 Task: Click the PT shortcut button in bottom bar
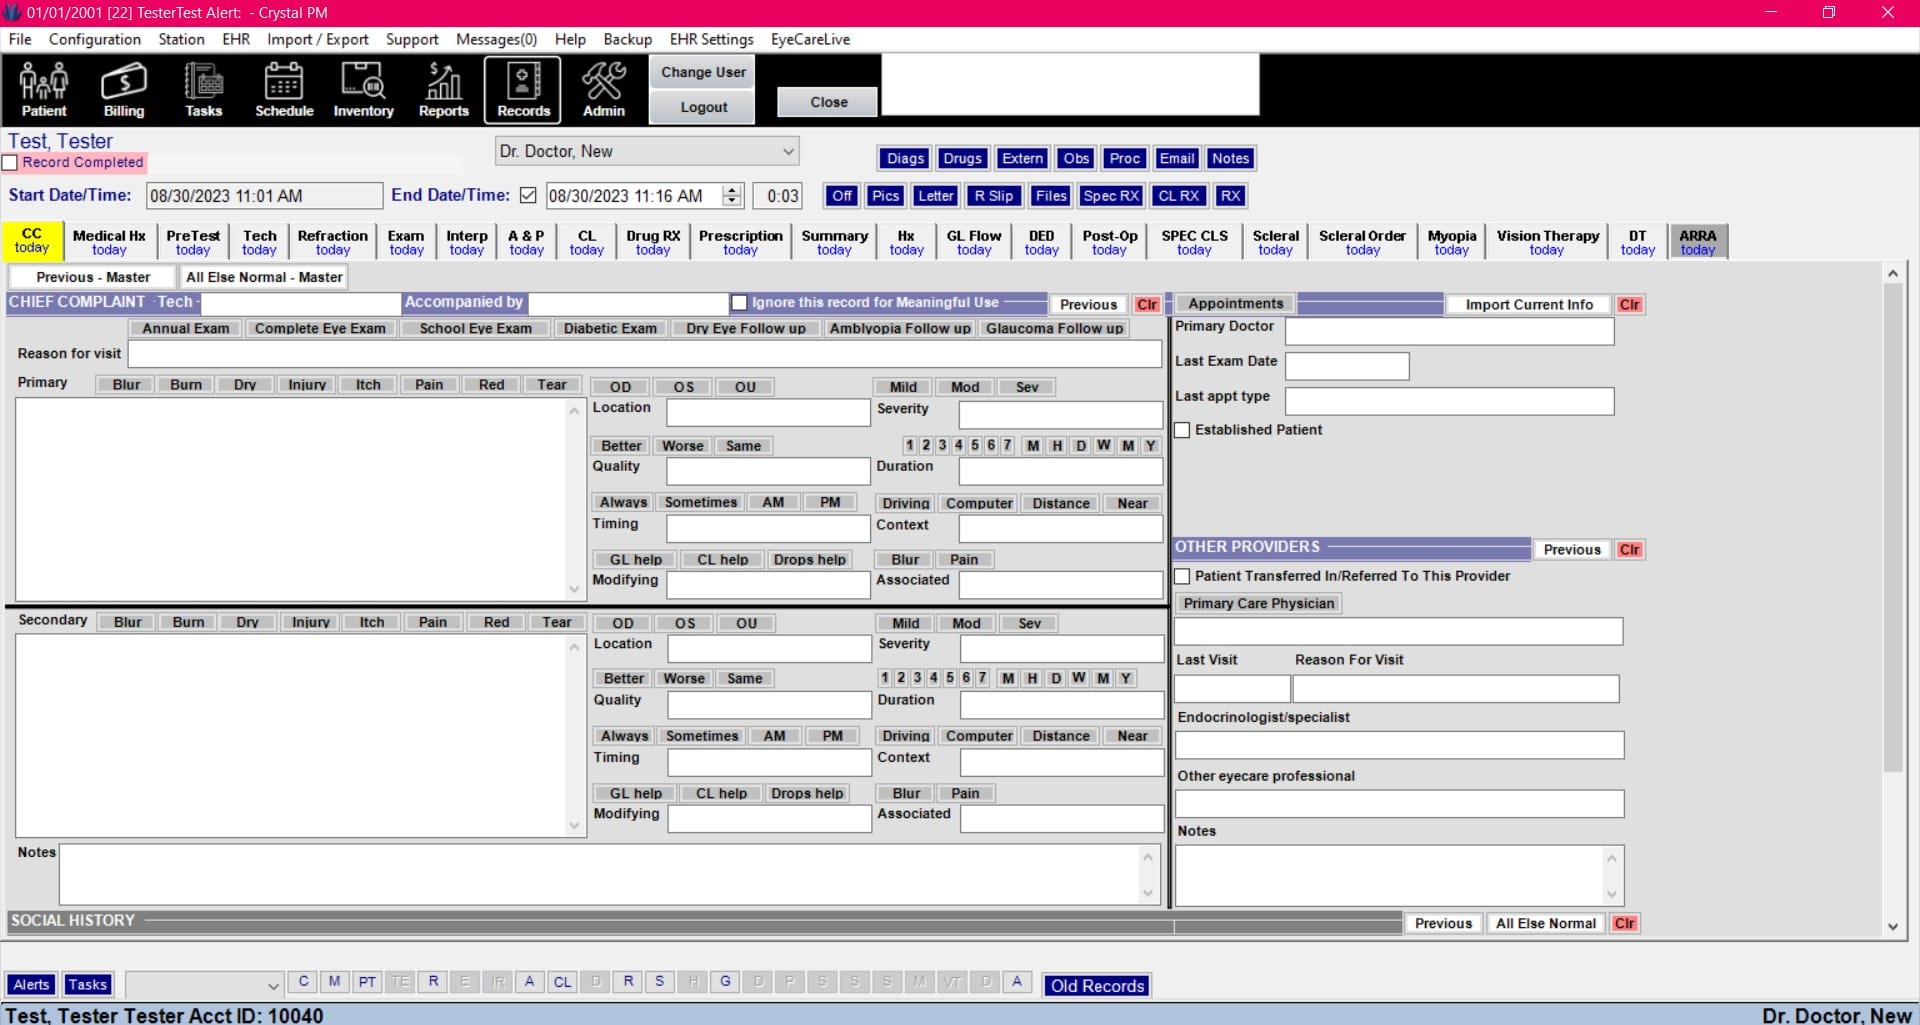[367, 982]
